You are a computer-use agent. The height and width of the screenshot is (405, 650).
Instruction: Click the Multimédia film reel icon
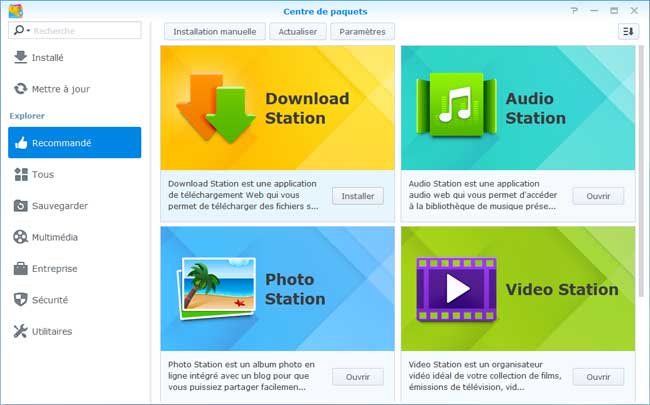click(x=20, y=237)
